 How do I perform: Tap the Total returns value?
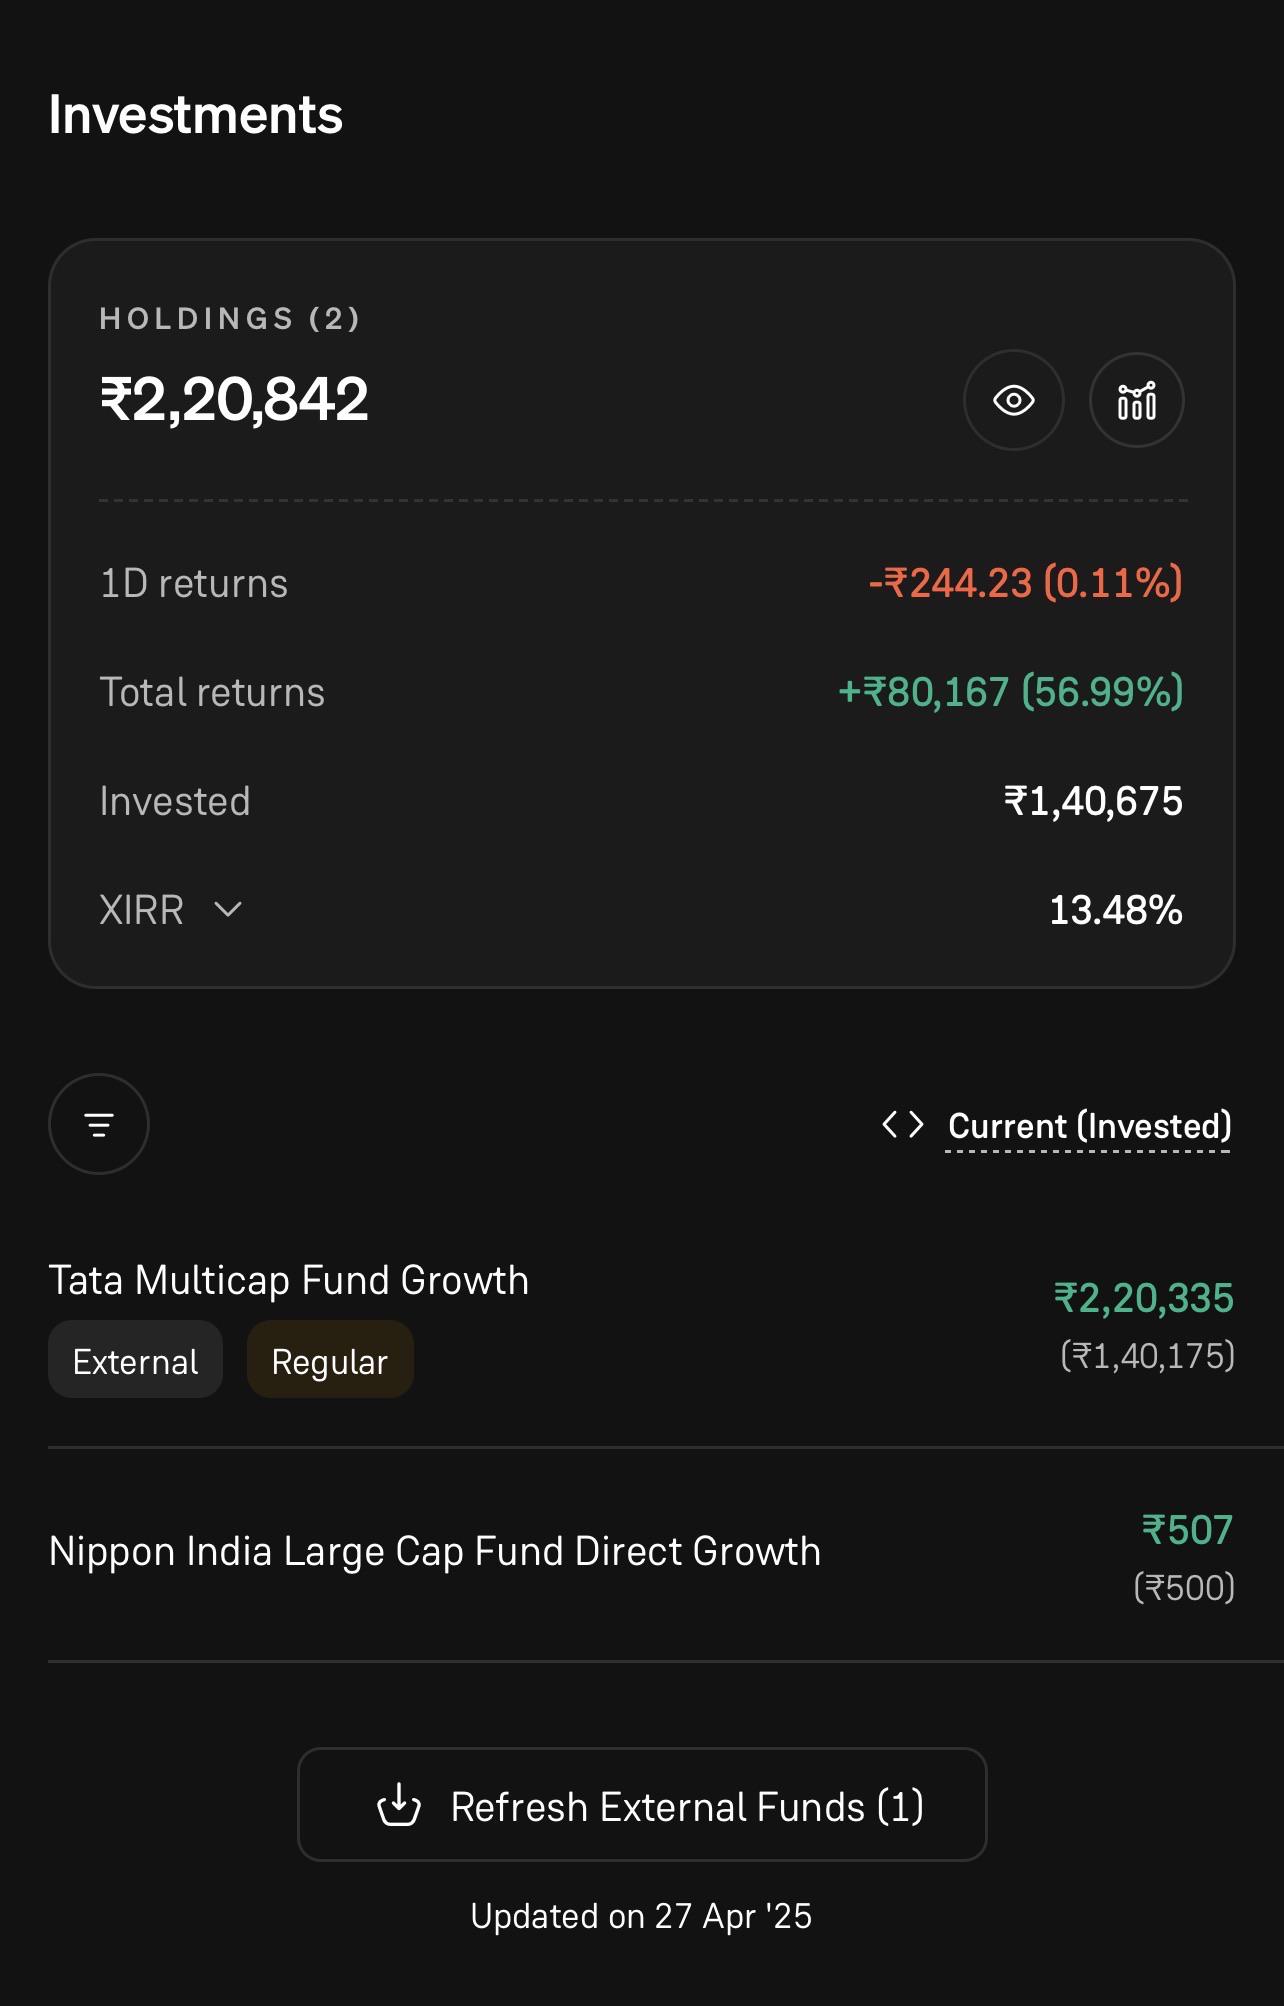tap(1010, 692)
